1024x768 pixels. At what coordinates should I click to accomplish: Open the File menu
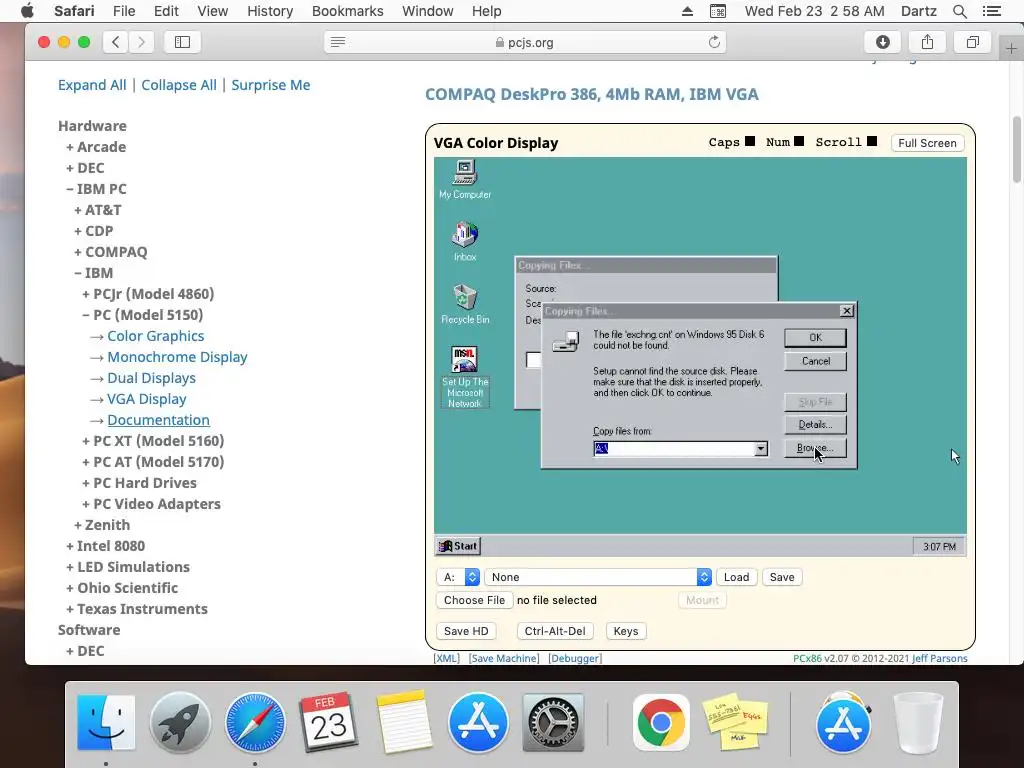pyautogui.click(x=124, y=11)
